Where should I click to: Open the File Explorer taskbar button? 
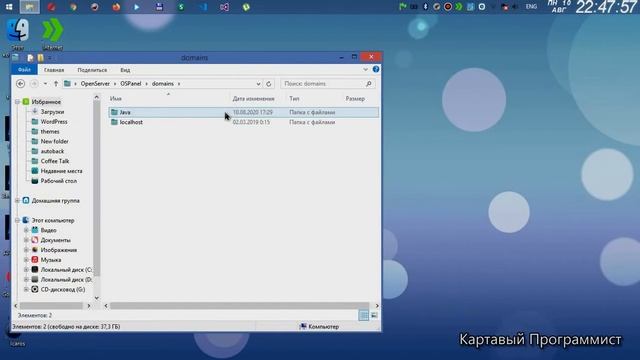tap(29, 7)
